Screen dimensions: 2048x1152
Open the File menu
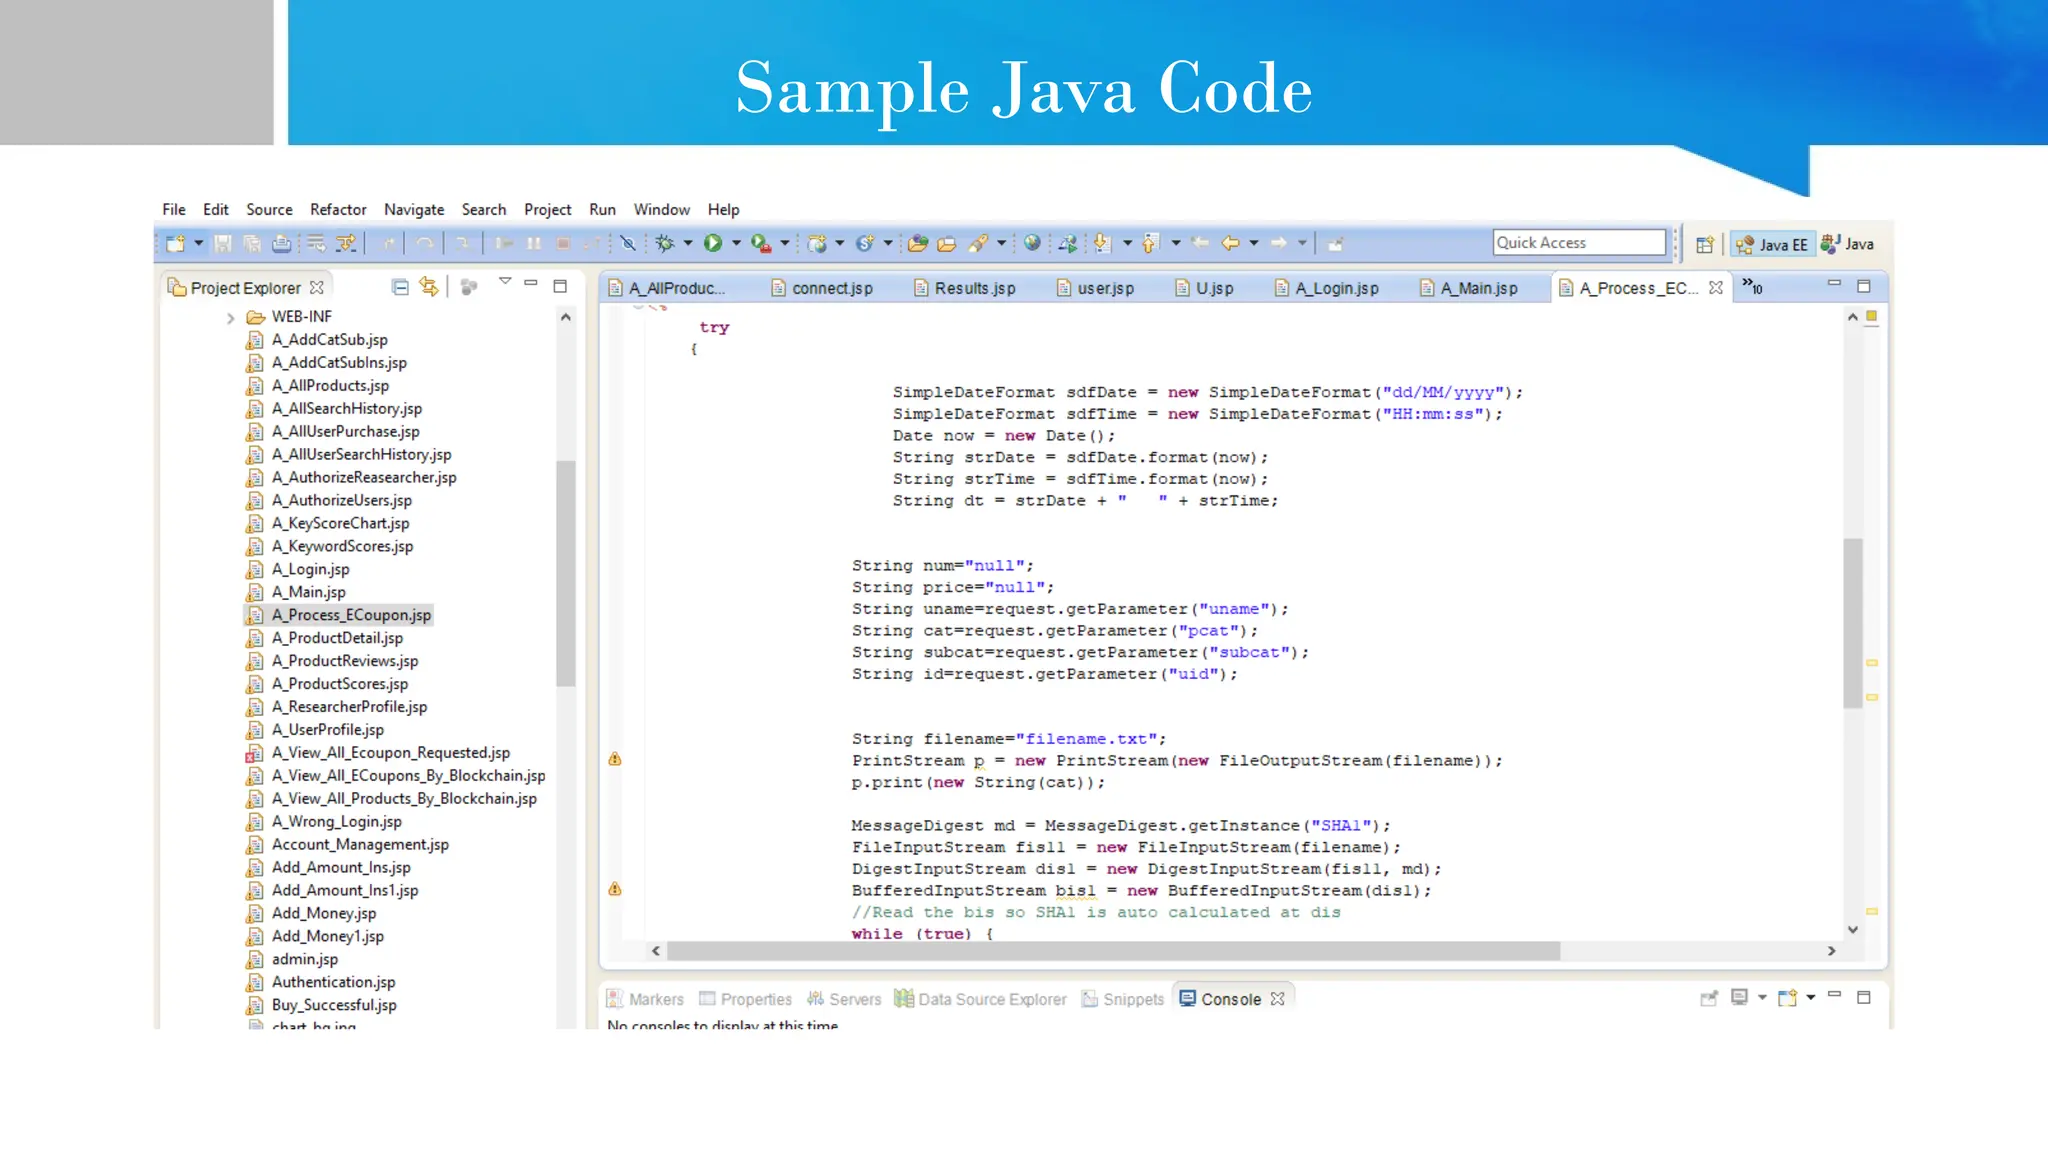click(174, 210)
